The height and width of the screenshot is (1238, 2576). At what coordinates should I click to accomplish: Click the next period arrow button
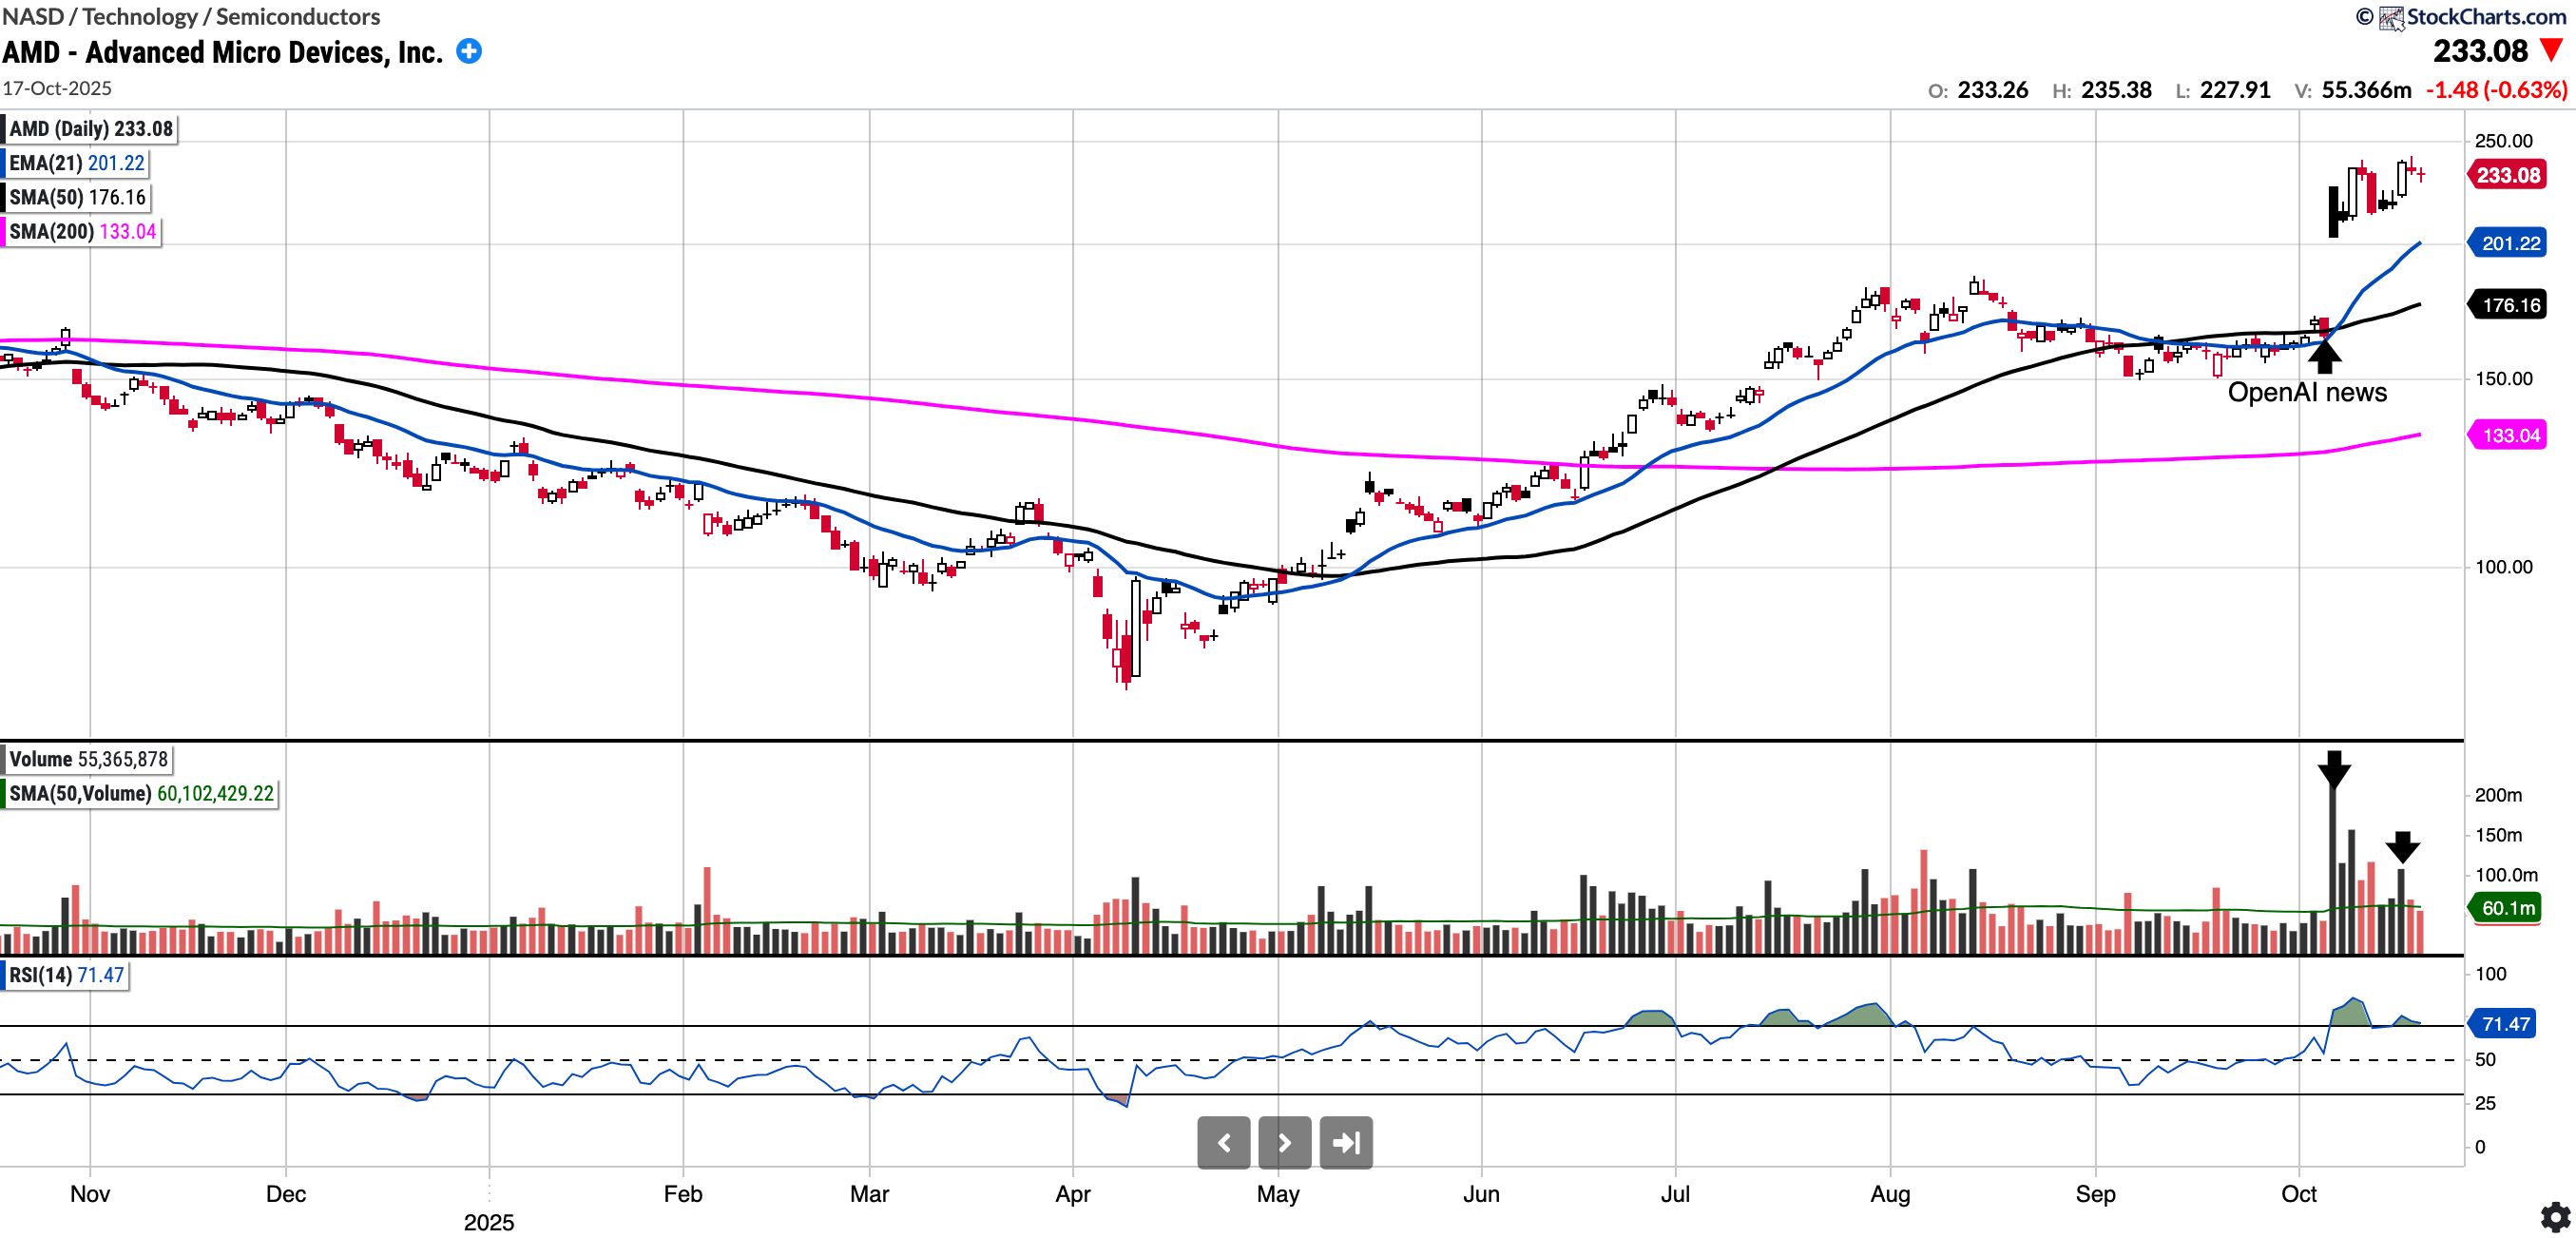1284,1142
